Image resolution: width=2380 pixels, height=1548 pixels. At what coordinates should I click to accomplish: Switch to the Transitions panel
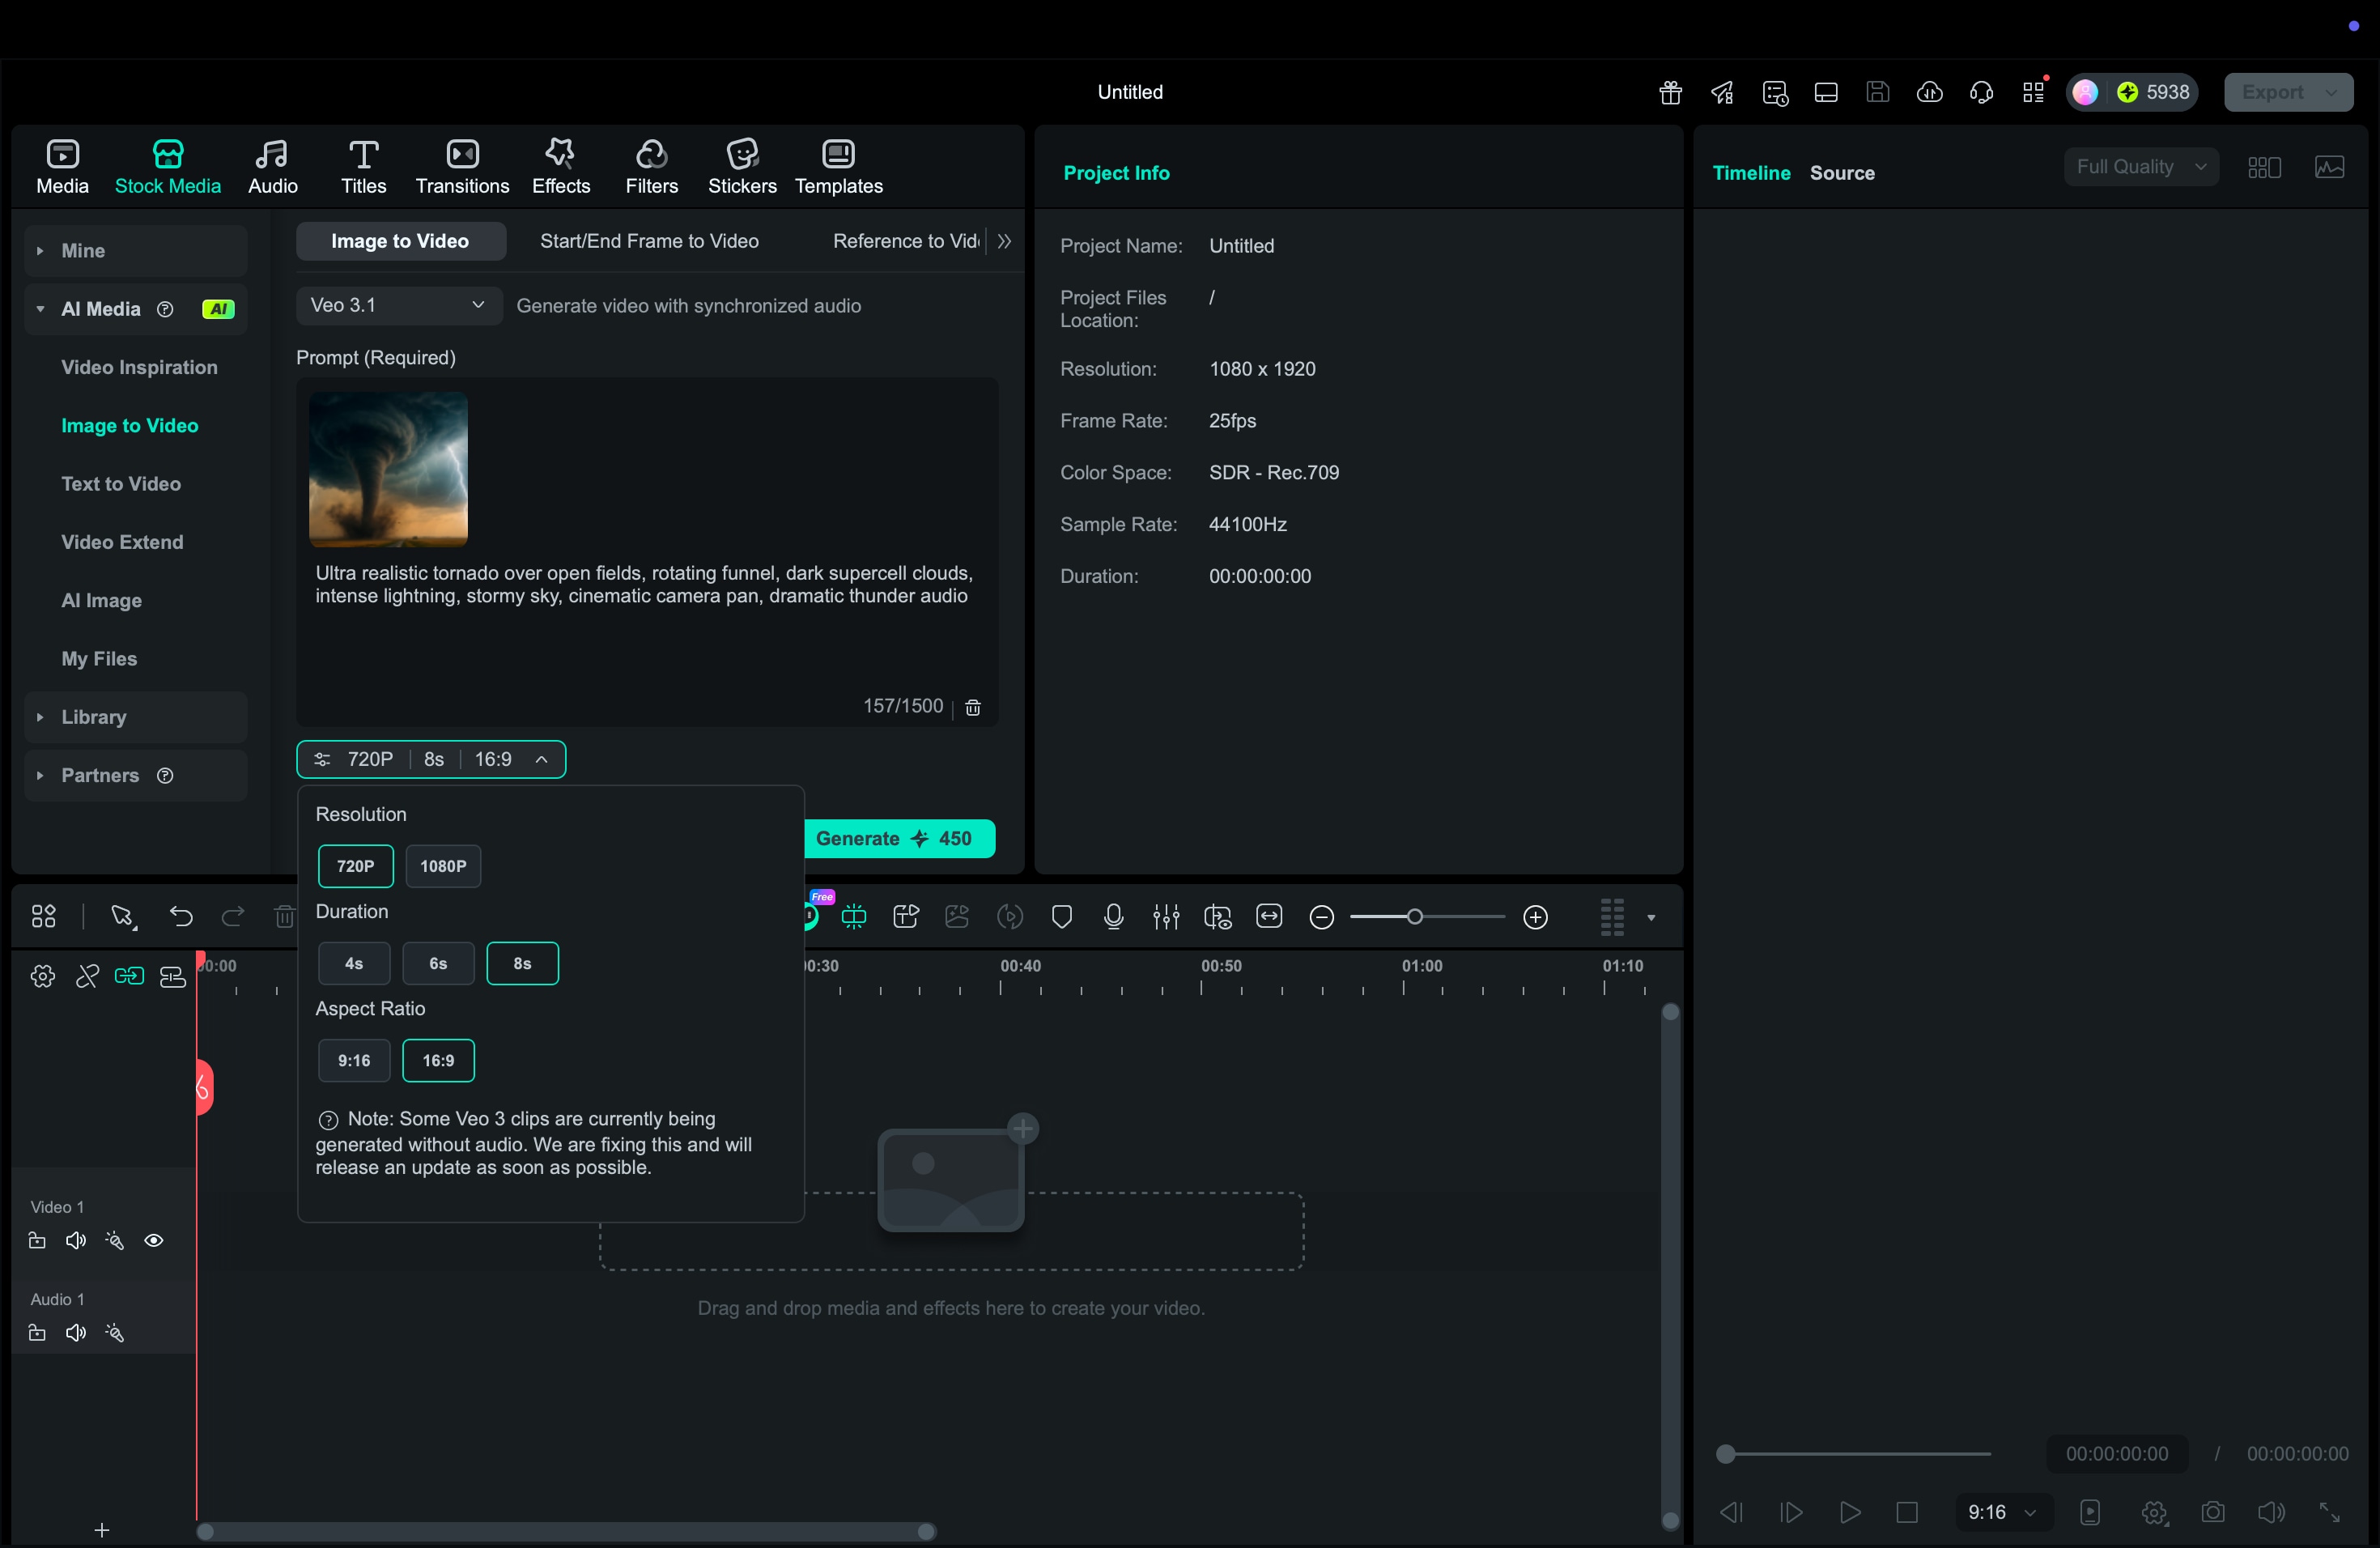pos(461,165)
